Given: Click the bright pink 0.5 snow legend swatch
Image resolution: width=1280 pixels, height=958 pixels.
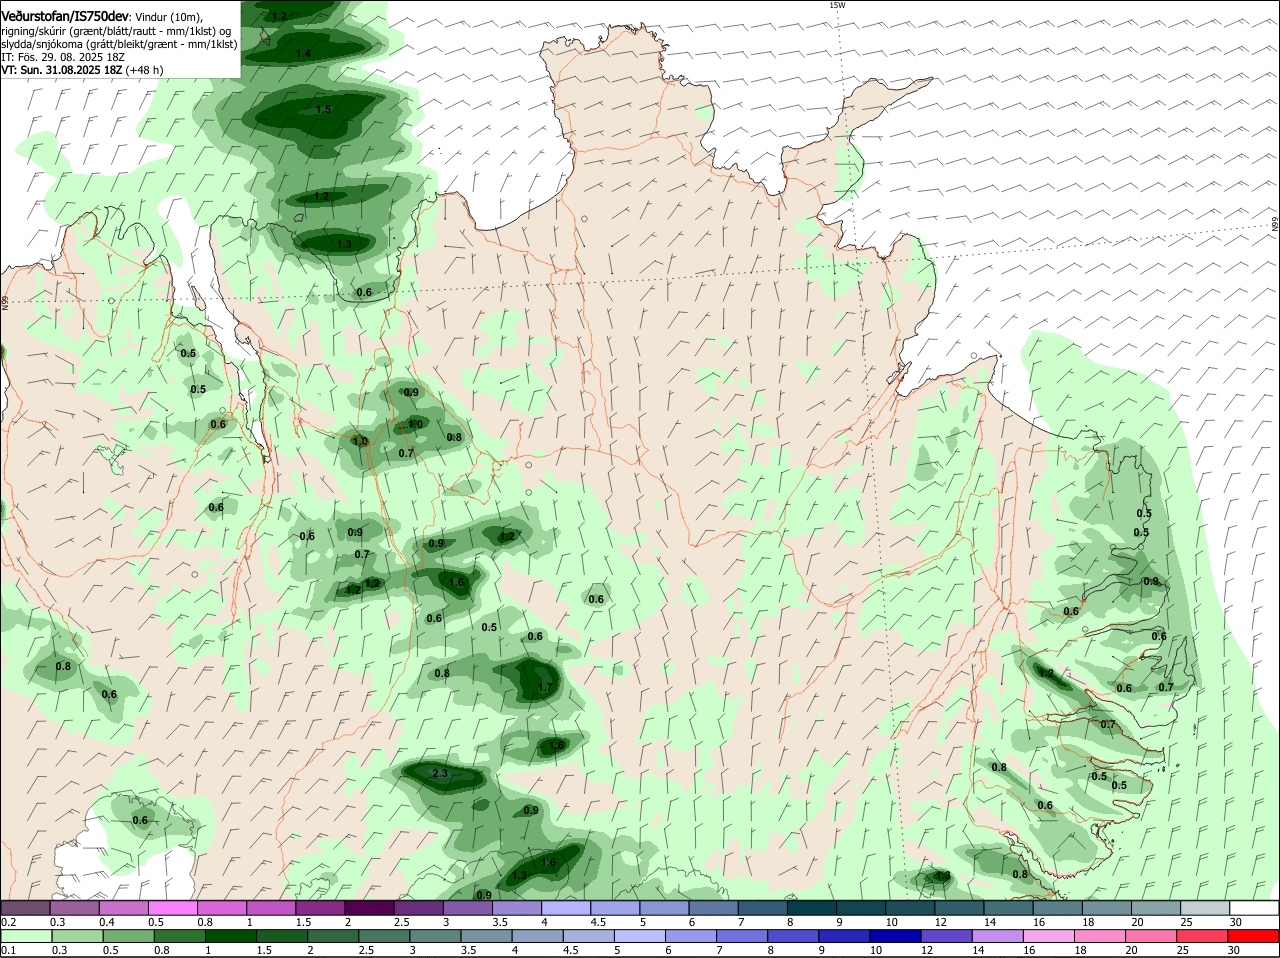Looking at the screenshot, I should coord(173,908).
